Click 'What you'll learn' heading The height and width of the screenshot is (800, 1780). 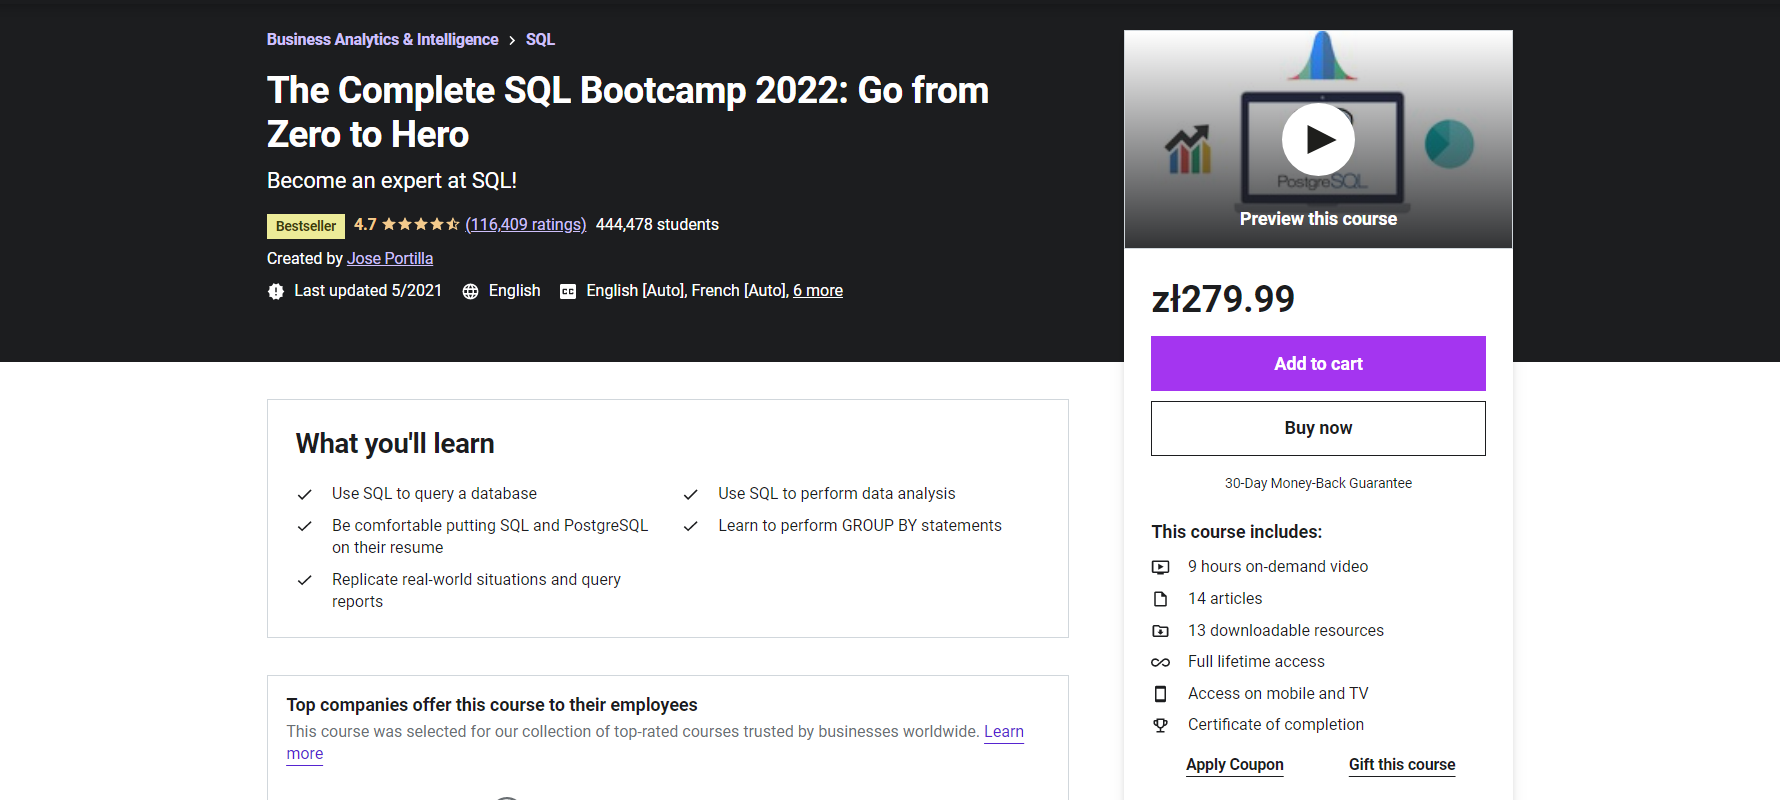395,443
